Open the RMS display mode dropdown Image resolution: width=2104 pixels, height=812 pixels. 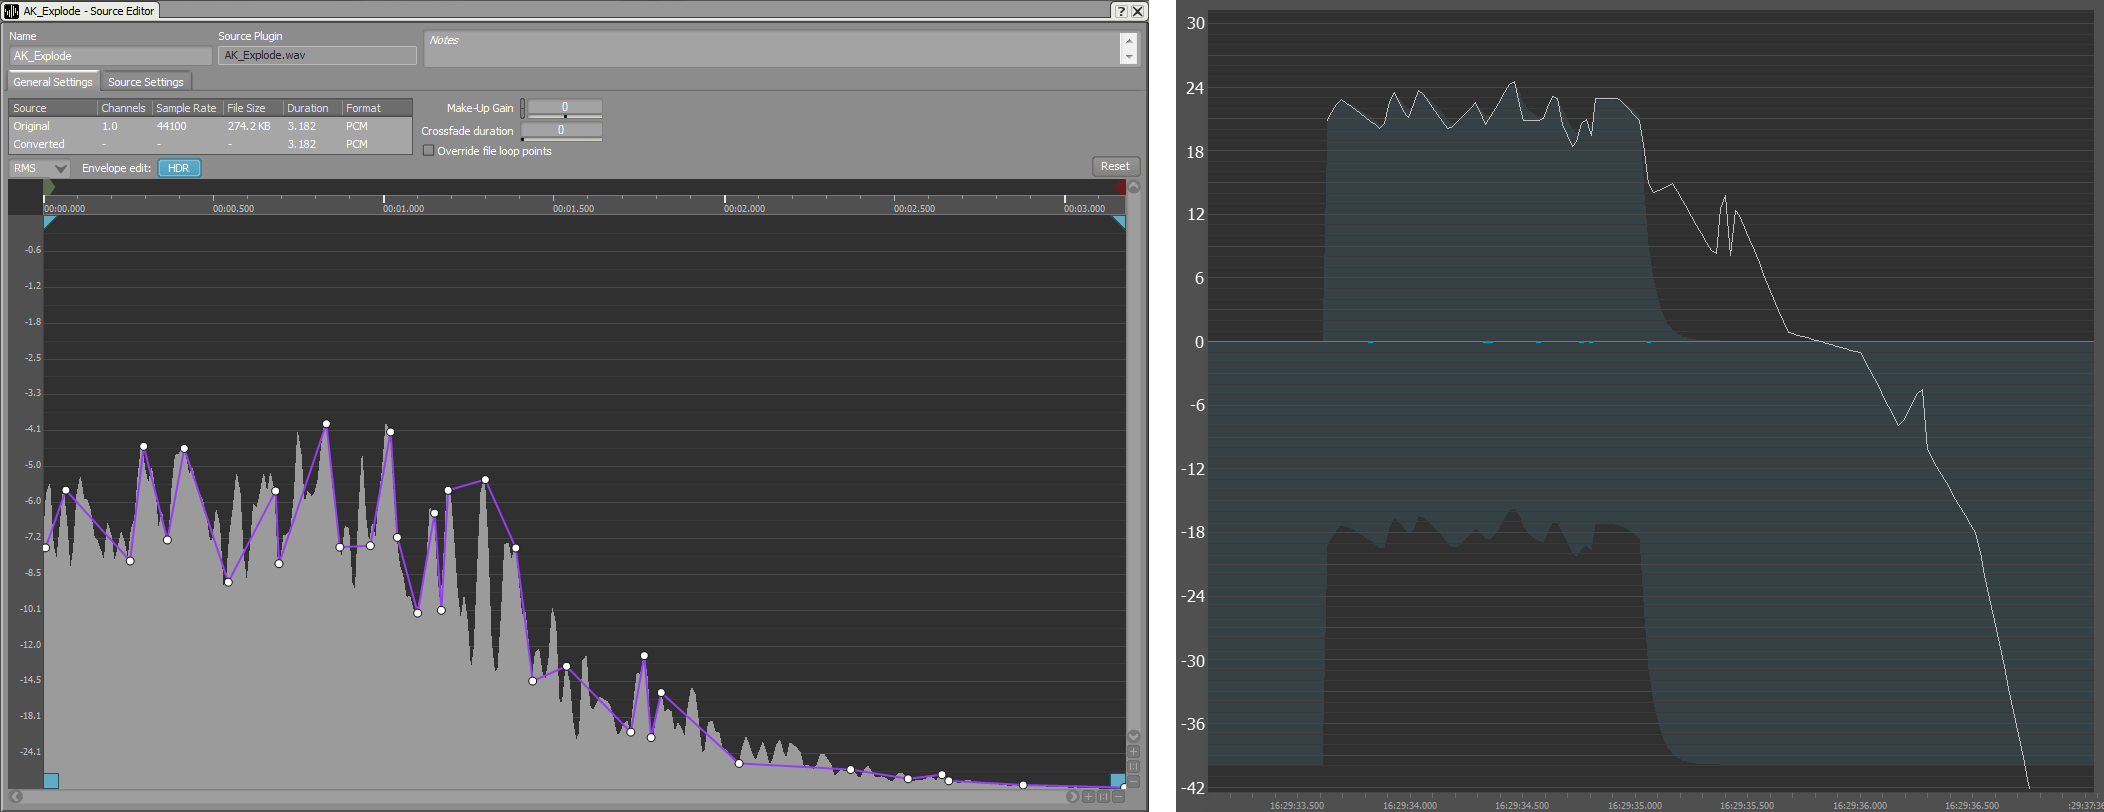pyautogui.click(x=39, y=168)
